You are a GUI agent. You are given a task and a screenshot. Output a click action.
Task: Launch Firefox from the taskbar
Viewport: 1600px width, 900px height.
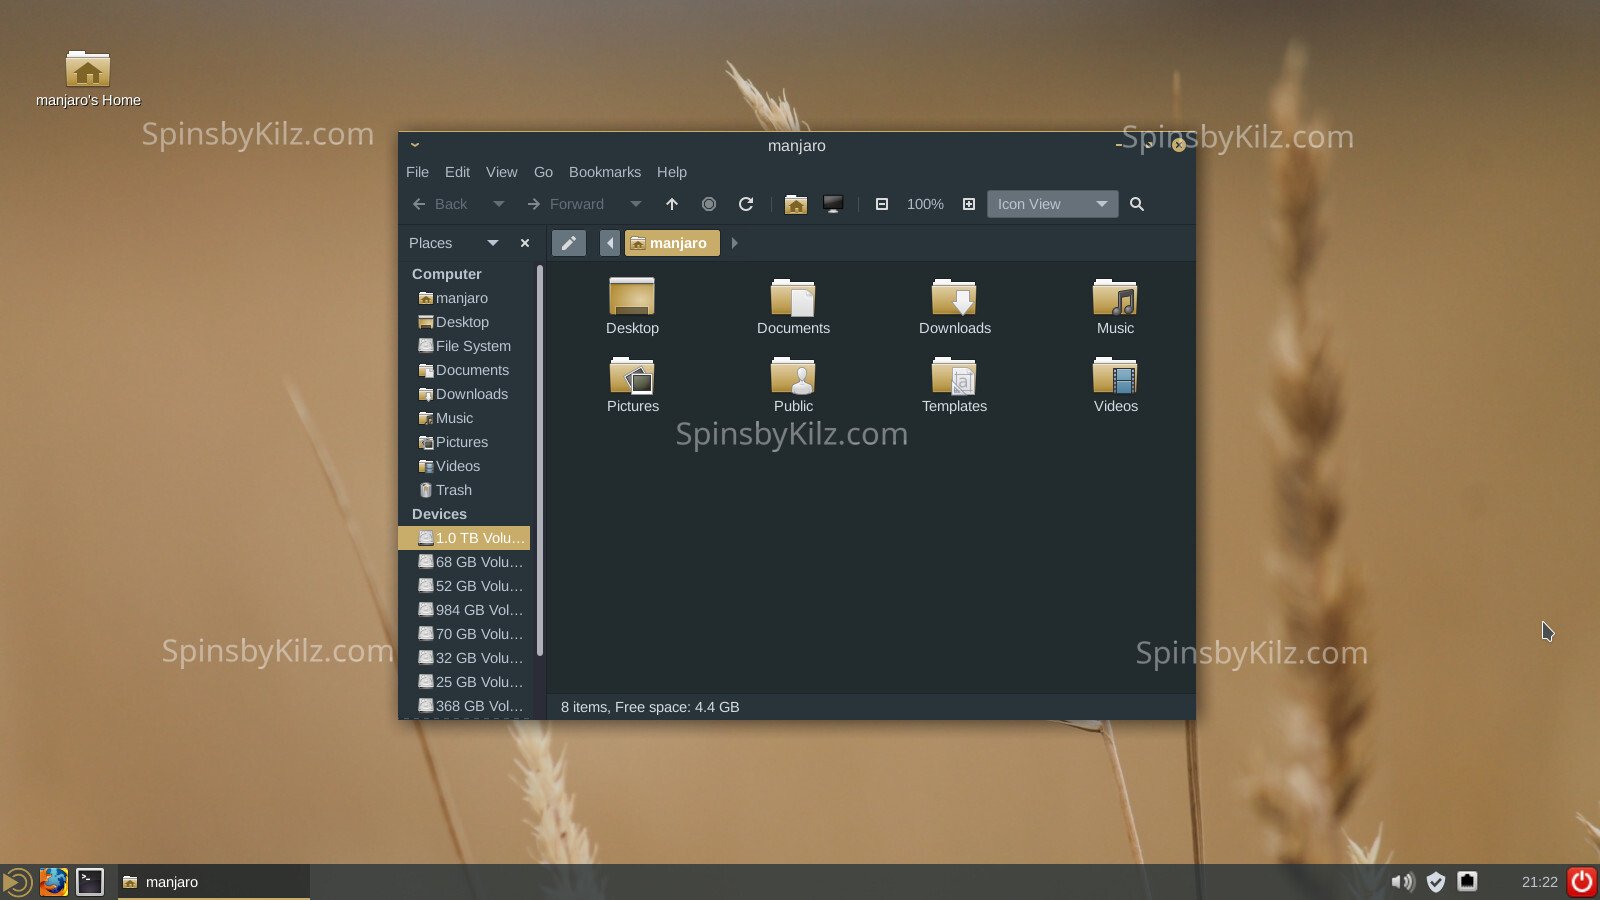(54, 882)
